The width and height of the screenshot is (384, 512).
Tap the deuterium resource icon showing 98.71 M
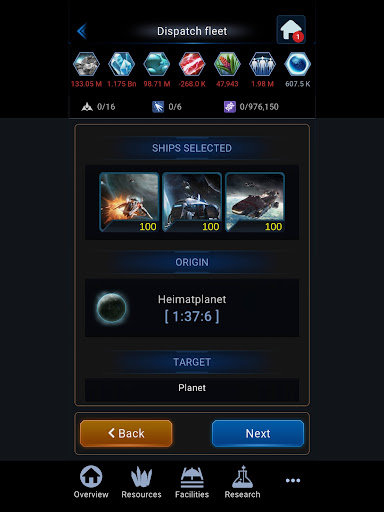(157, 64)
